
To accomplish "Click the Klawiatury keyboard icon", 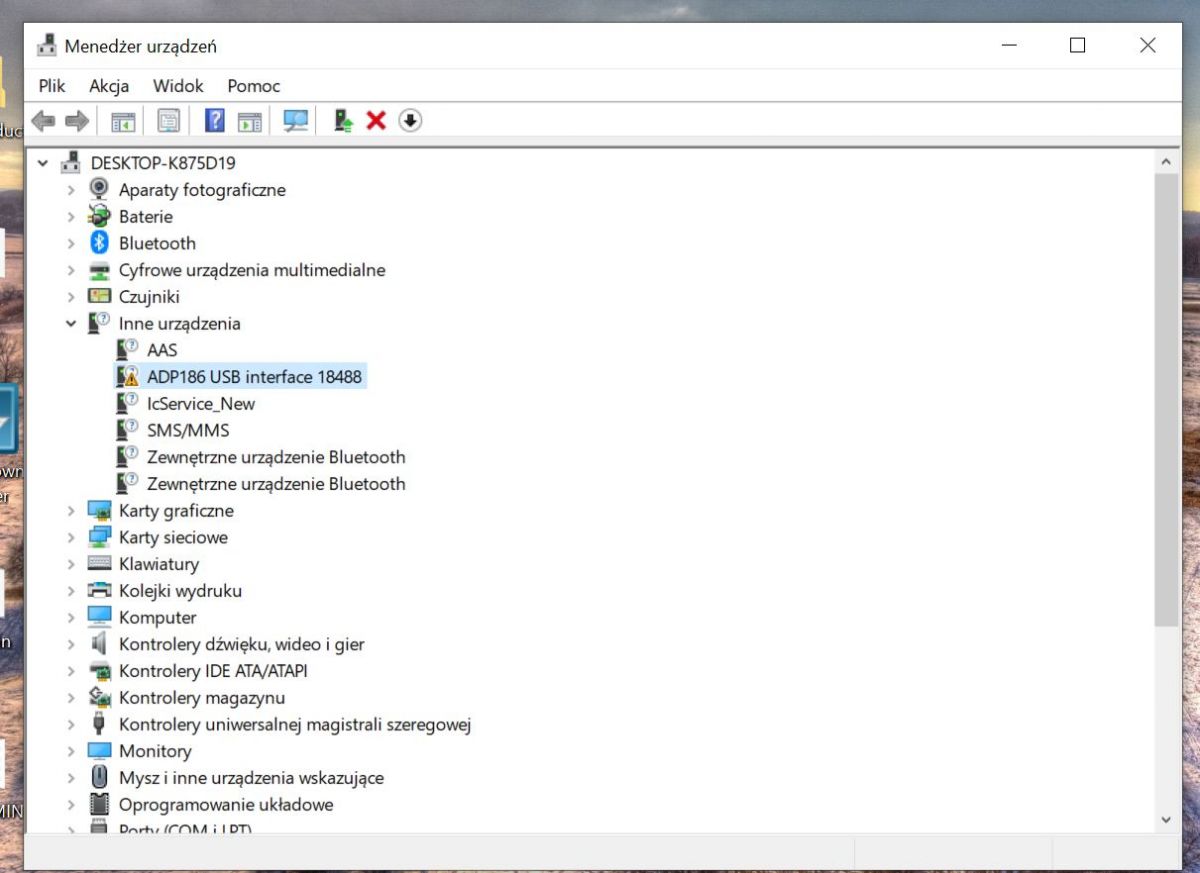I will pyautogui.click(x=99, y=564).
